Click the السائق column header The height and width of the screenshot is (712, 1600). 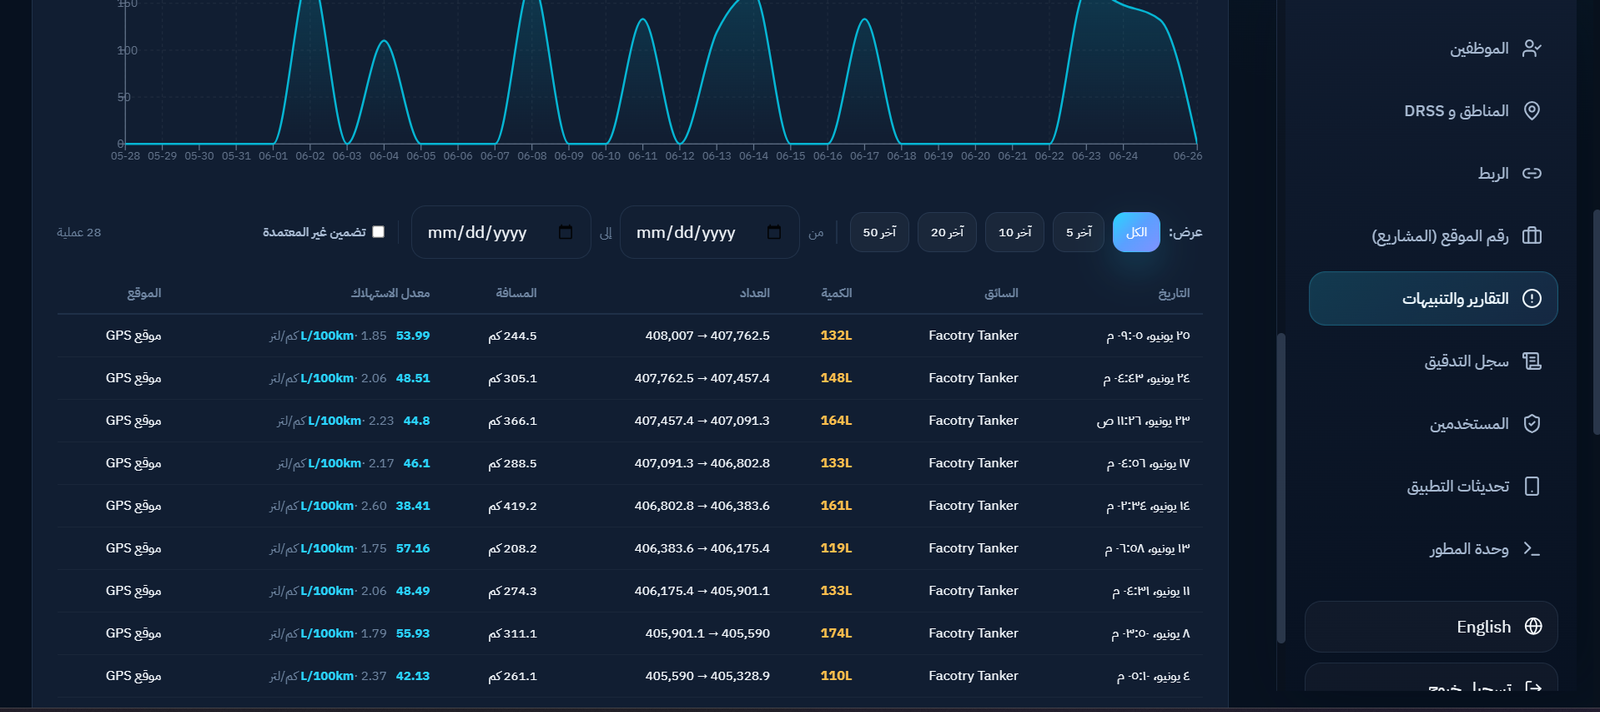coord(1001,293)
